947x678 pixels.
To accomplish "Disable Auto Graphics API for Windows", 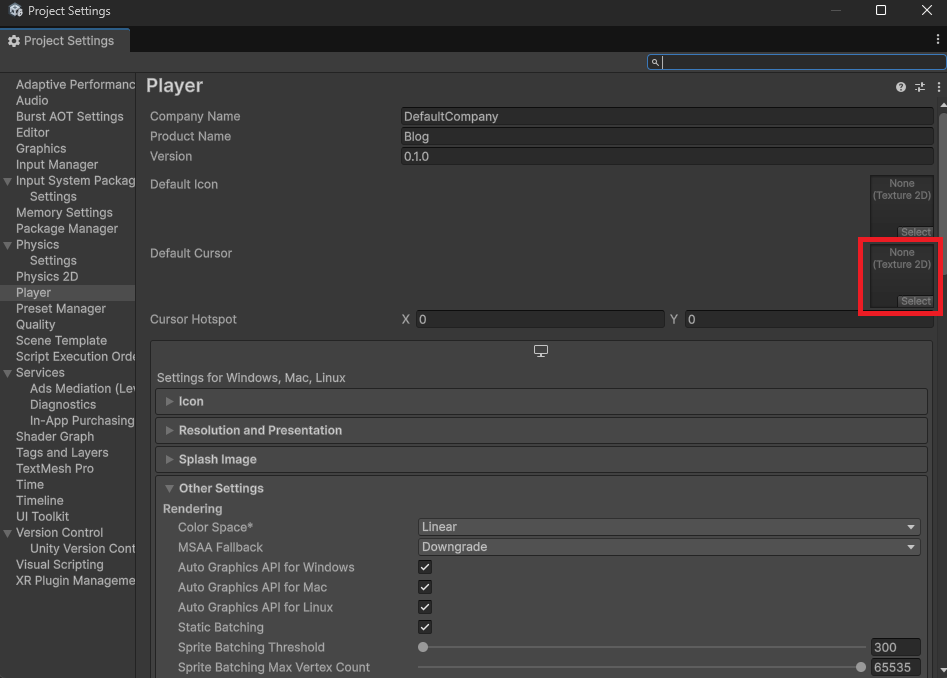I will tap(425, 567).
